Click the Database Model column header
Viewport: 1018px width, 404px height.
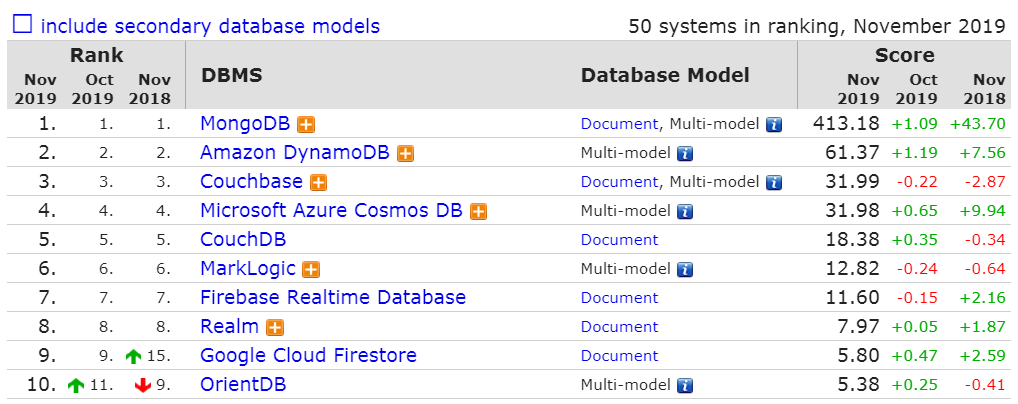665,75
